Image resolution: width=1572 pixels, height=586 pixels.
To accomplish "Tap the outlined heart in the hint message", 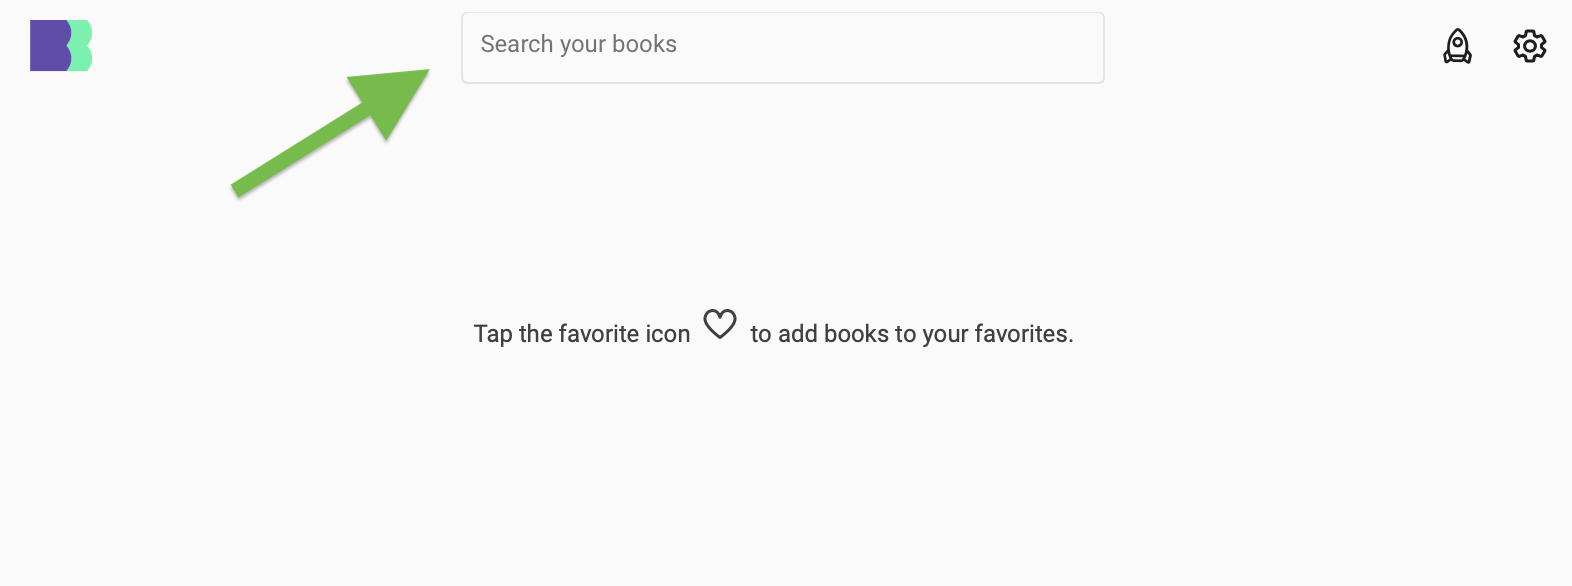I will point(720,324).
